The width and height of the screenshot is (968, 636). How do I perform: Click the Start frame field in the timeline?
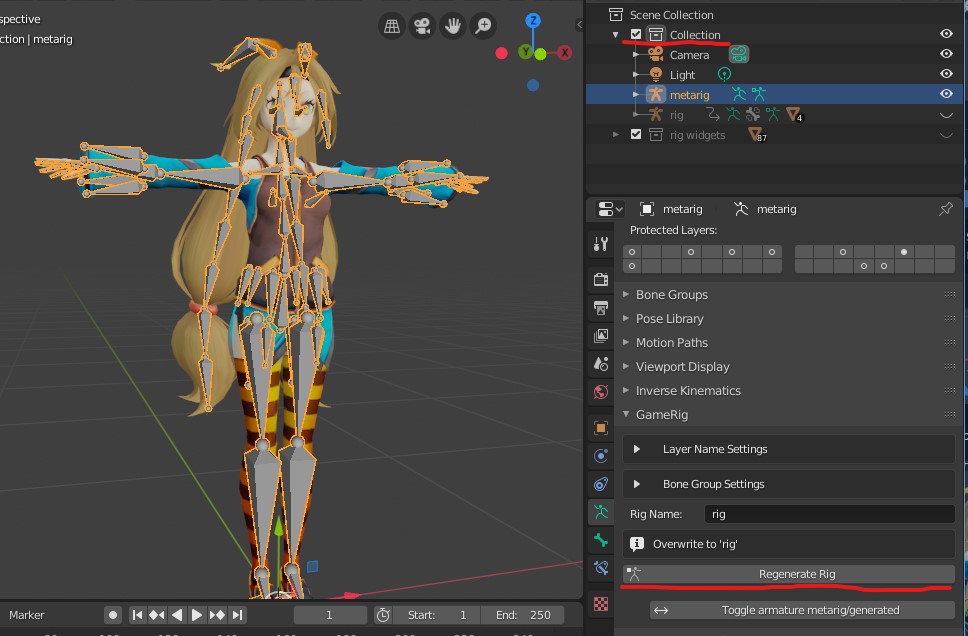438,615
